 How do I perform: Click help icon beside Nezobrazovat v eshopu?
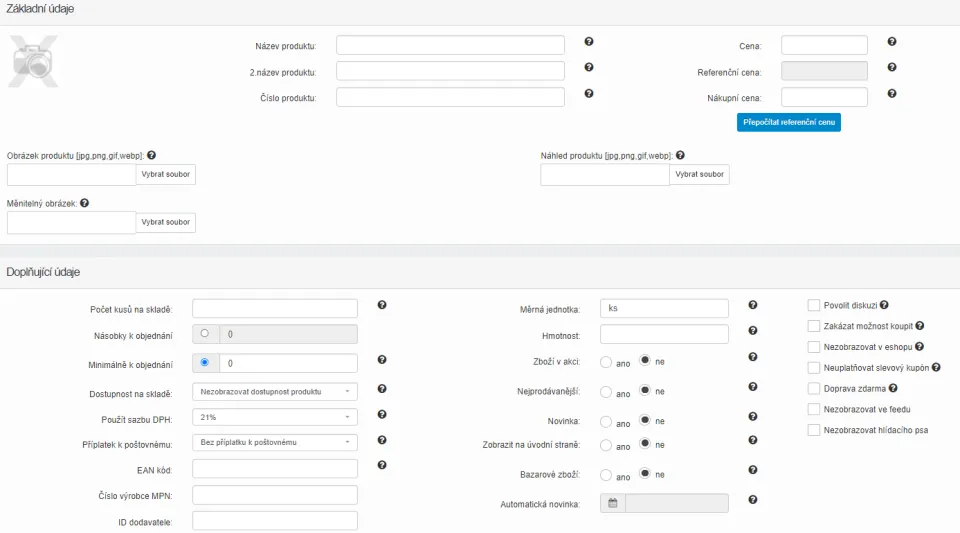(919, 346)
